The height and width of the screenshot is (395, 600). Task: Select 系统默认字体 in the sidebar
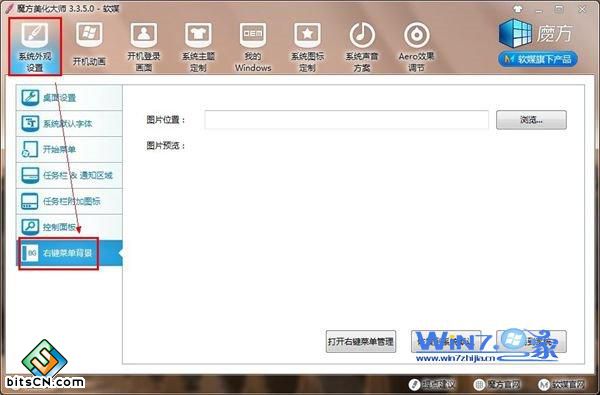[69, 124]
